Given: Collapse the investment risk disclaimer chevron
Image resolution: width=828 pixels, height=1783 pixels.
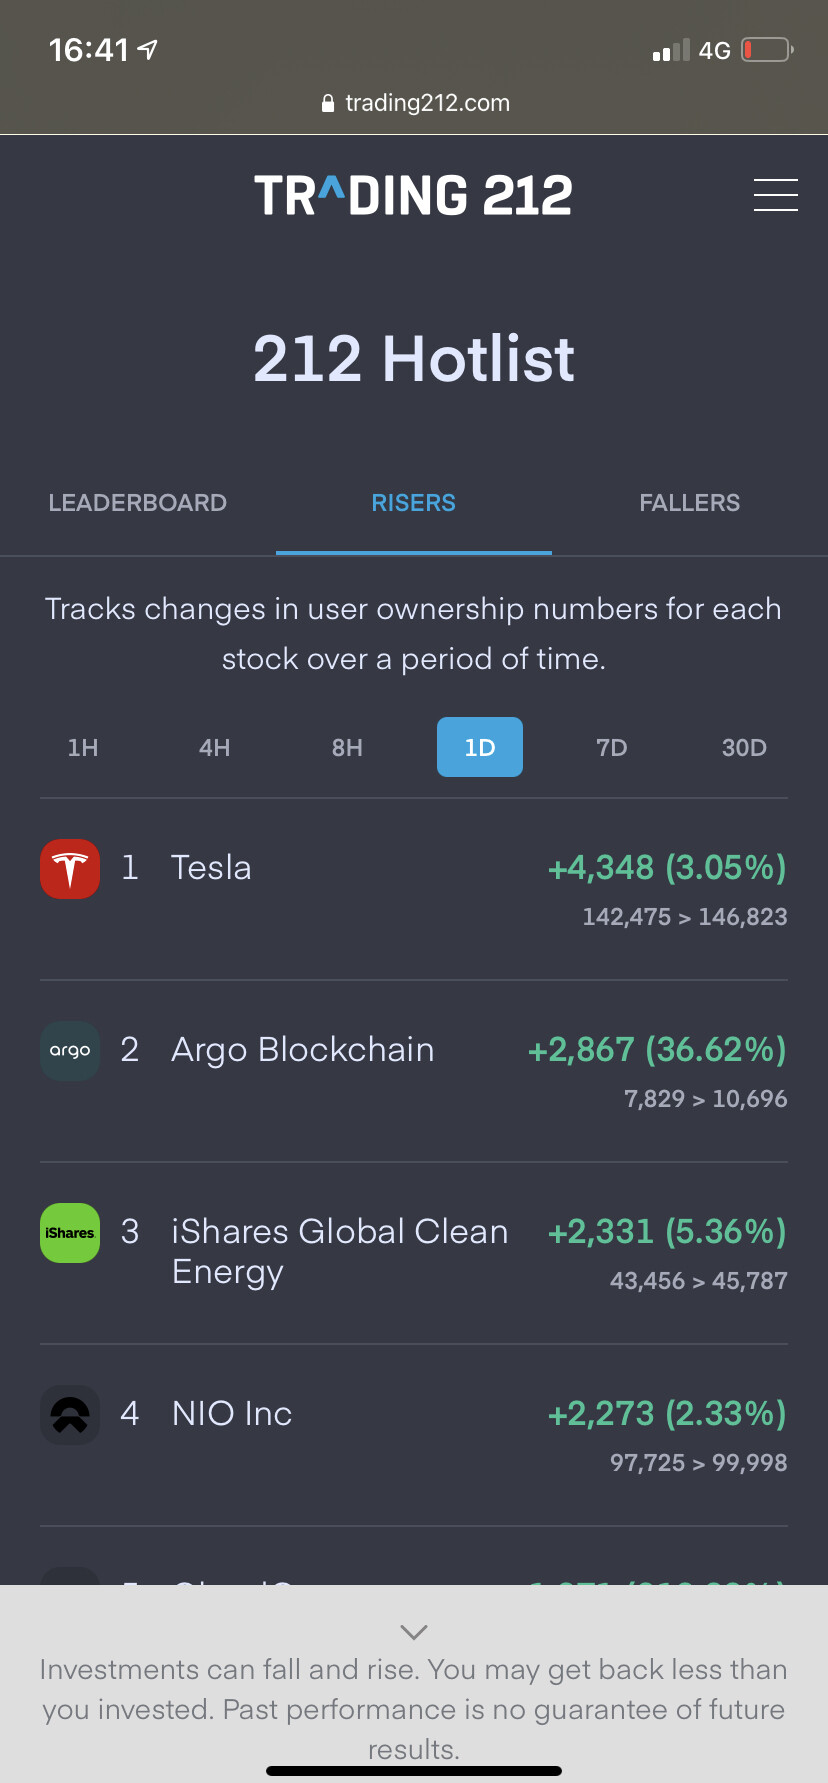Looking at the screenshot, I should [x=413, y=1632].
